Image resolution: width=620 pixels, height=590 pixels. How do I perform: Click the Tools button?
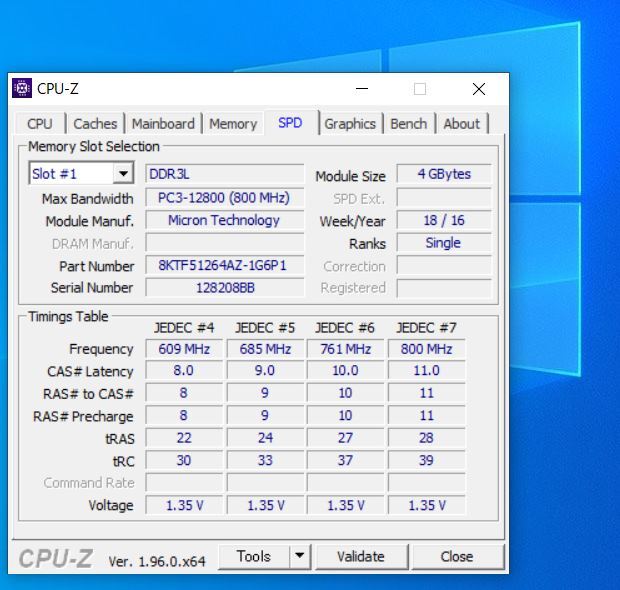pyautogui.click(x=254, y=556)
